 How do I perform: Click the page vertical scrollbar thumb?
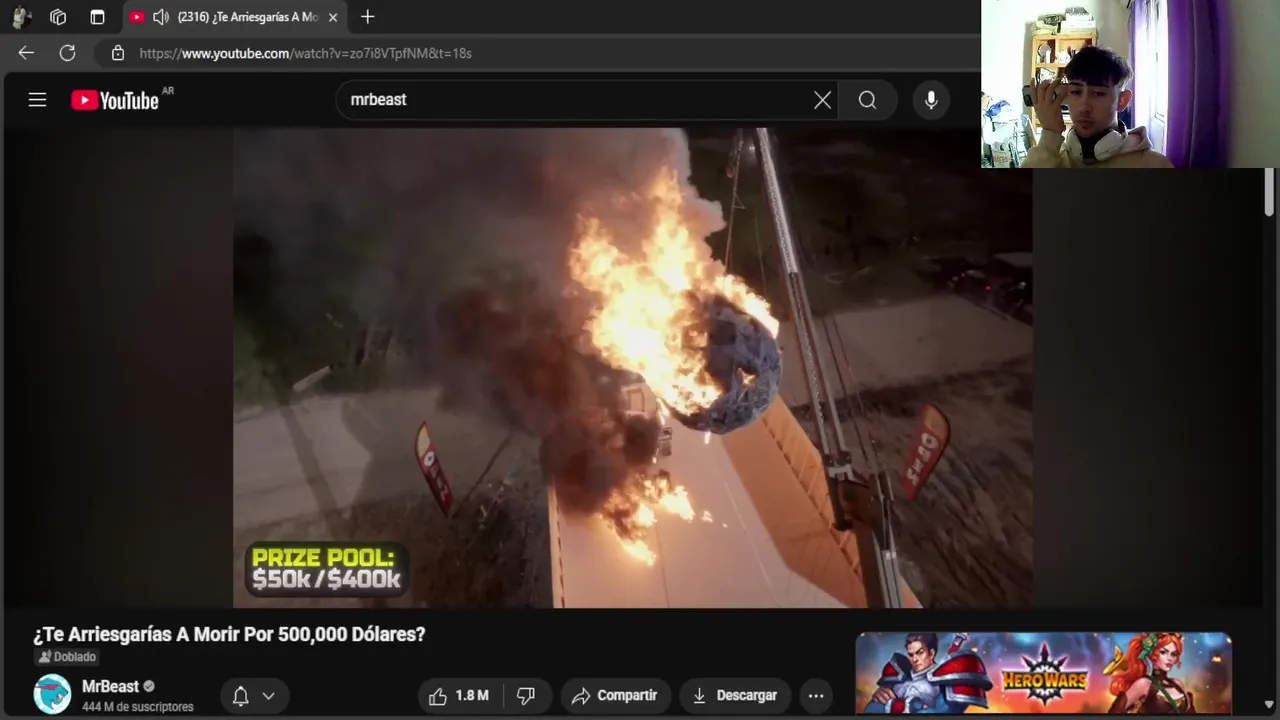tap(1270, 192)
